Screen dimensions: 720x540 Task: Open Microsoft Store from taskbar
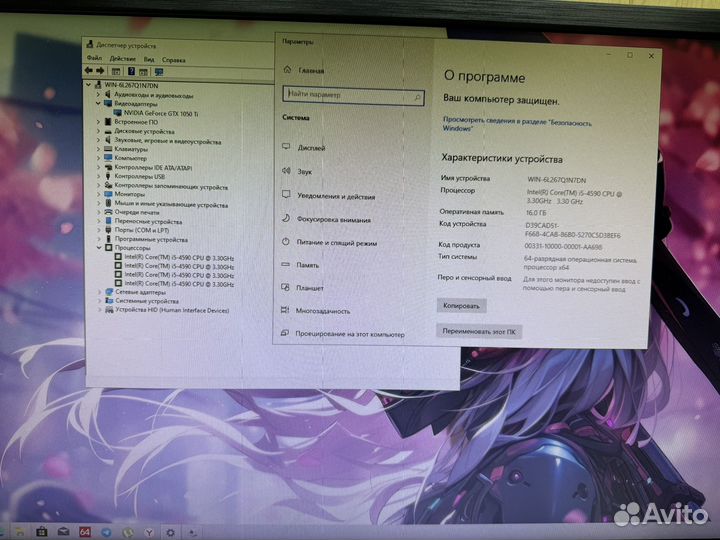(42, 532)
